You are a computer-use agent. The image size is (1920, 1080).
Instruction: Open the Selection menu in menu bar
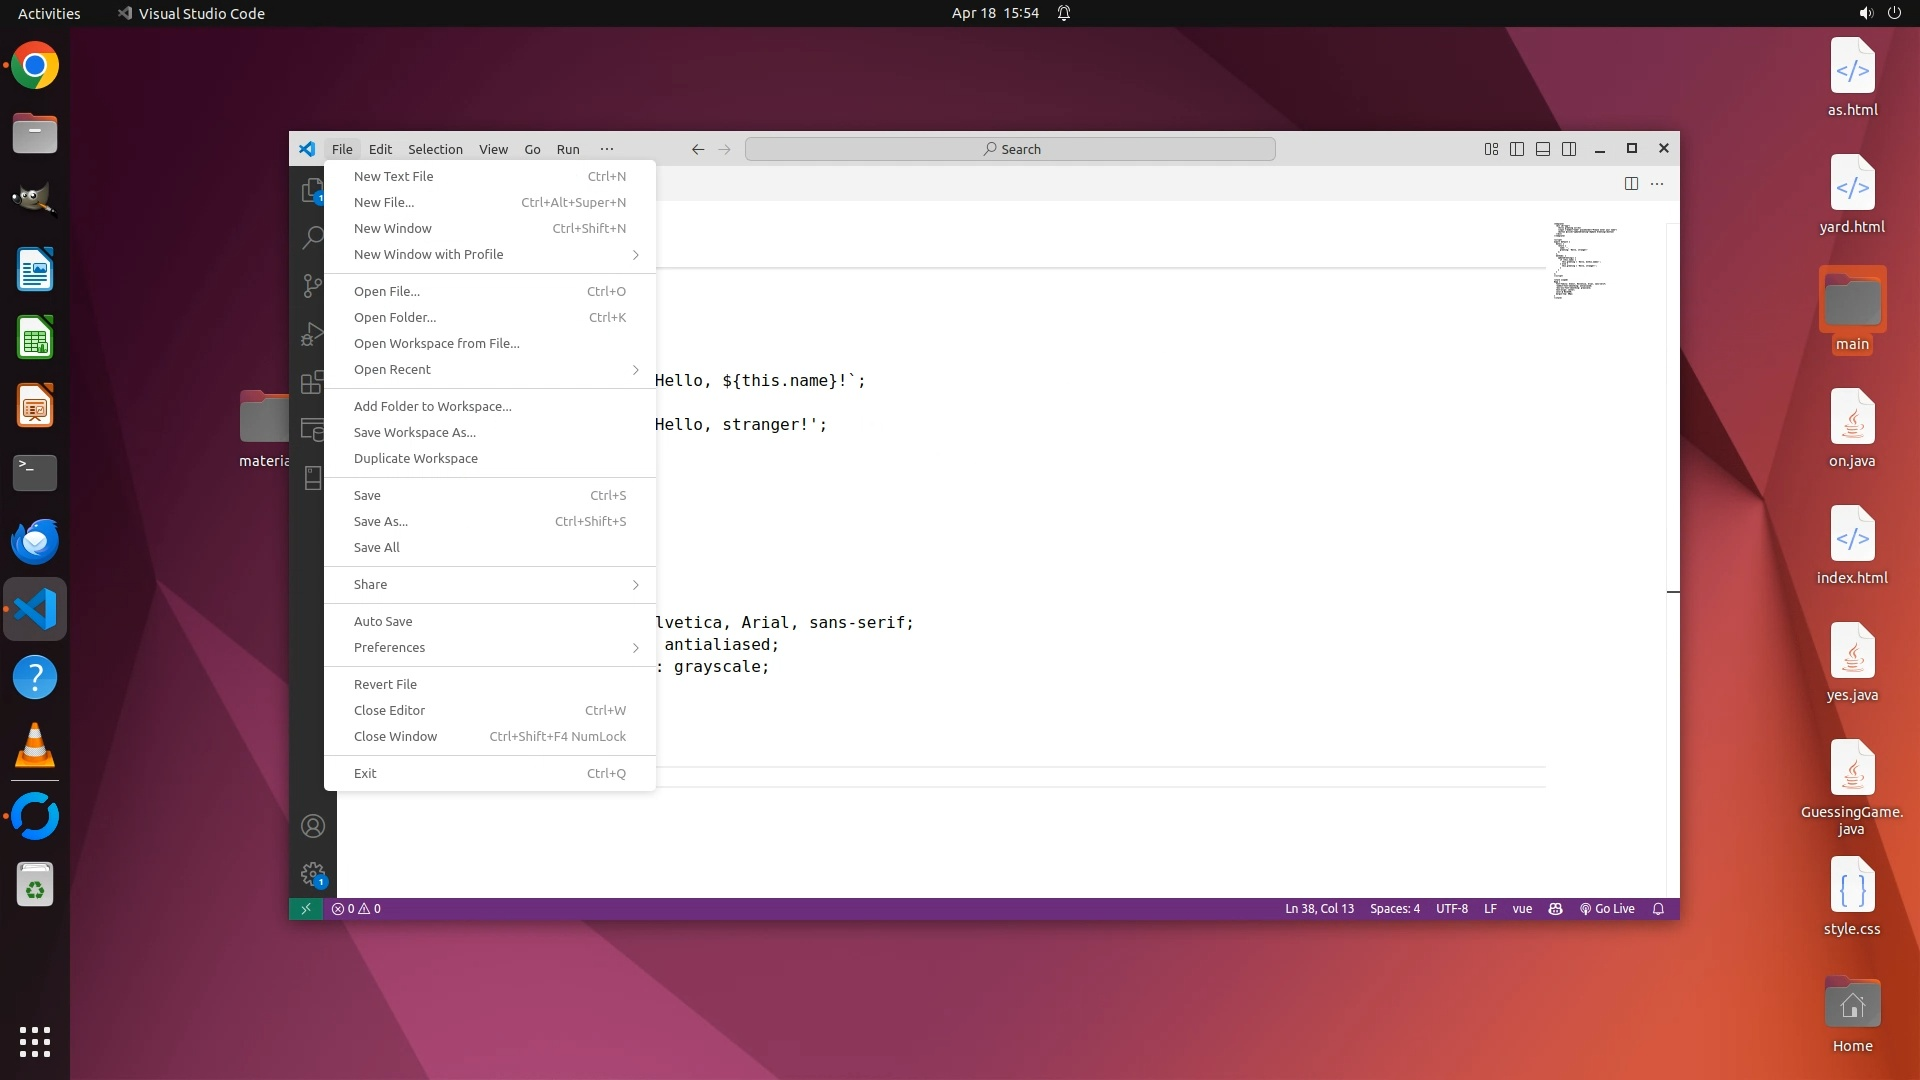tap(435, 149)
